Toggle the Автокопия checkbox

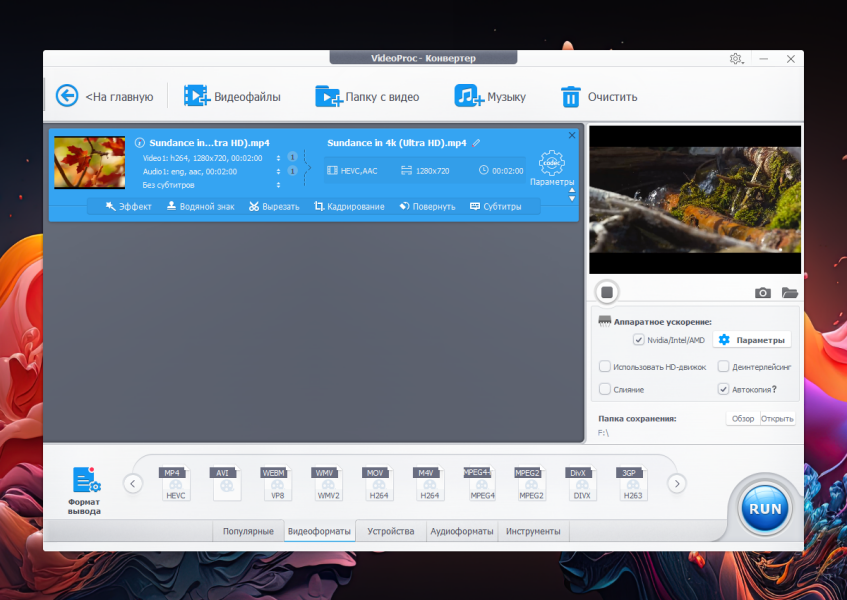[723, 389]
